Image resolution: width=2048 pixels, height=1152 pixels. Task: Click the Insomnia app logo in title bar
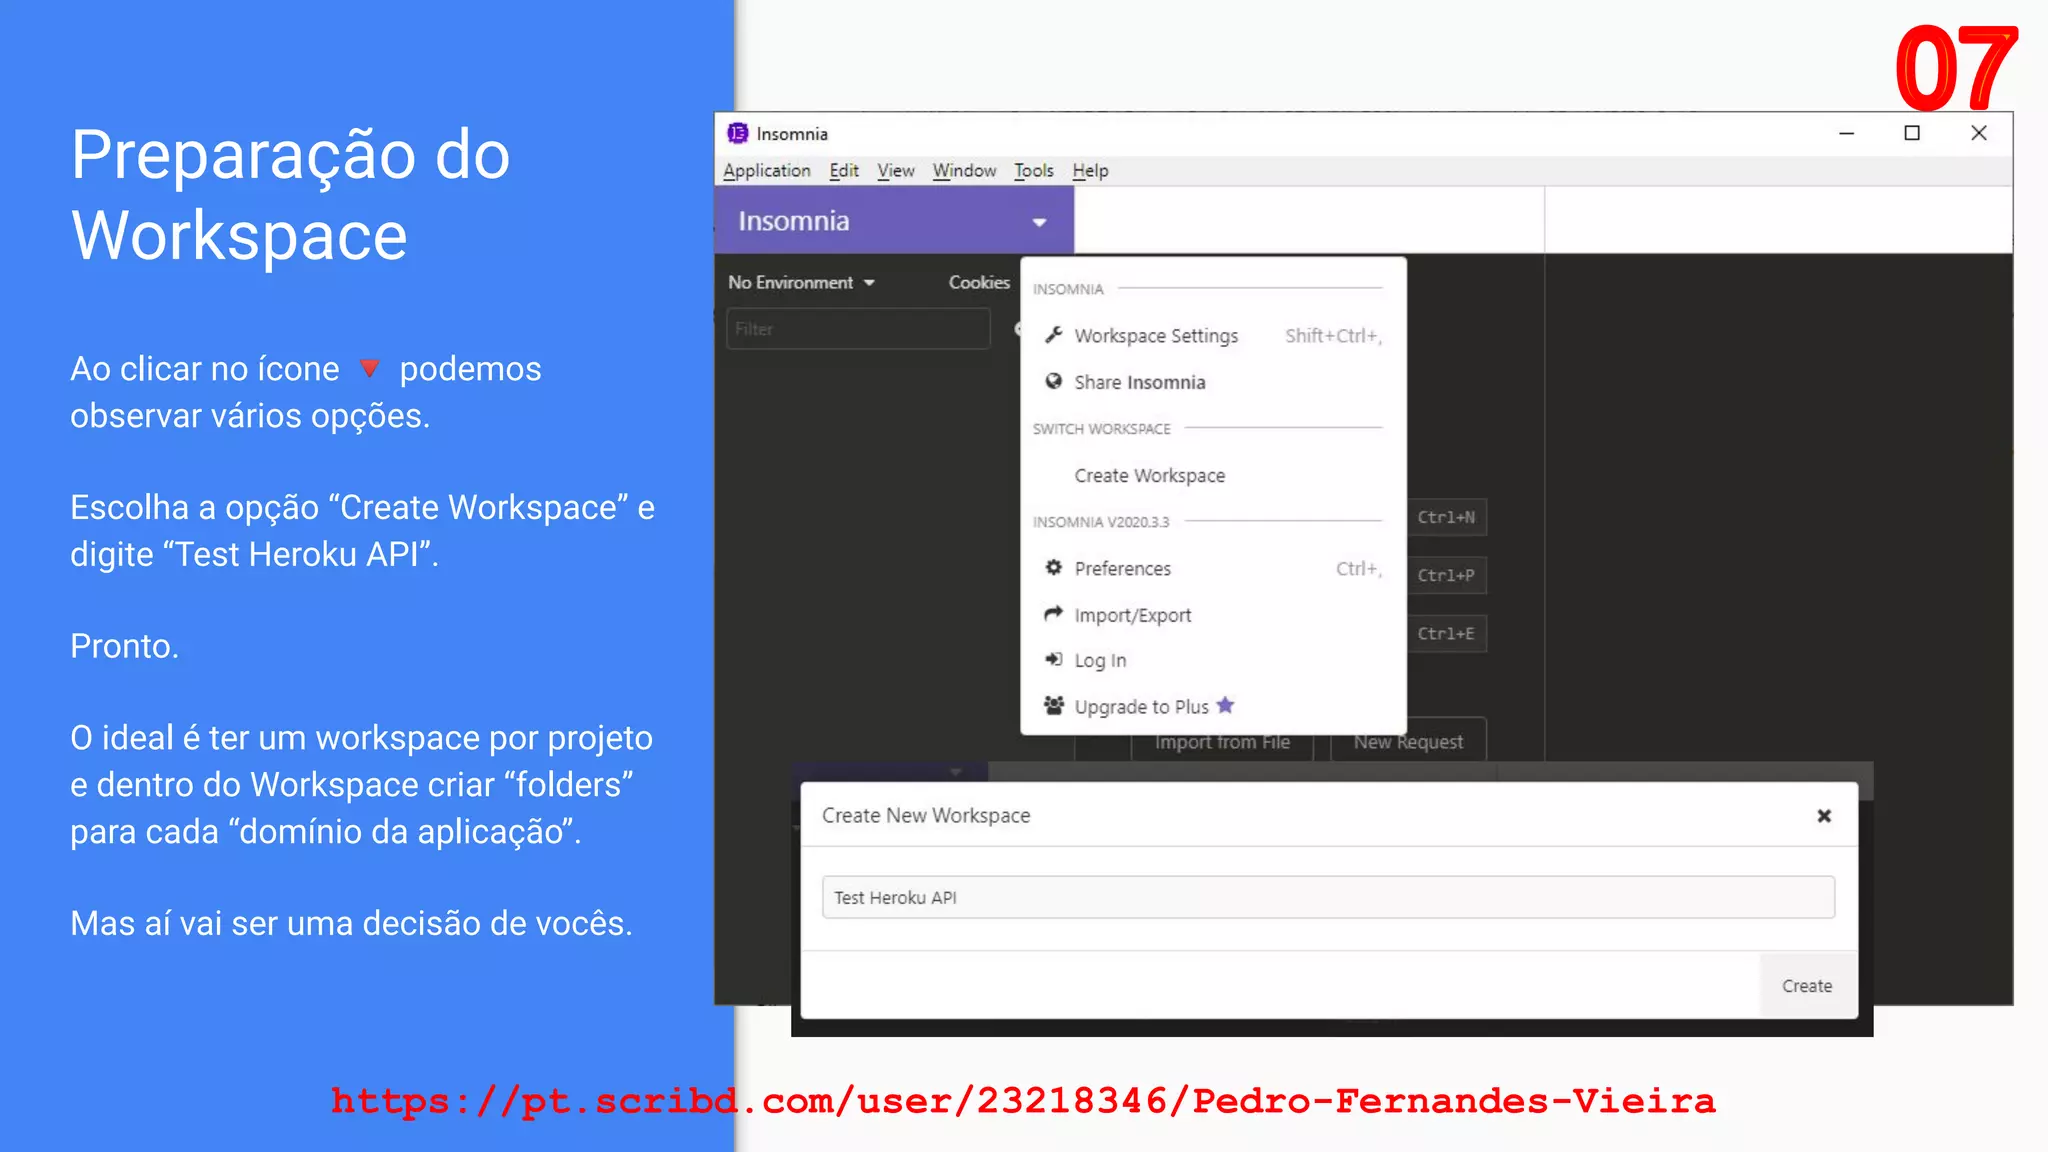tap(738, 133)
